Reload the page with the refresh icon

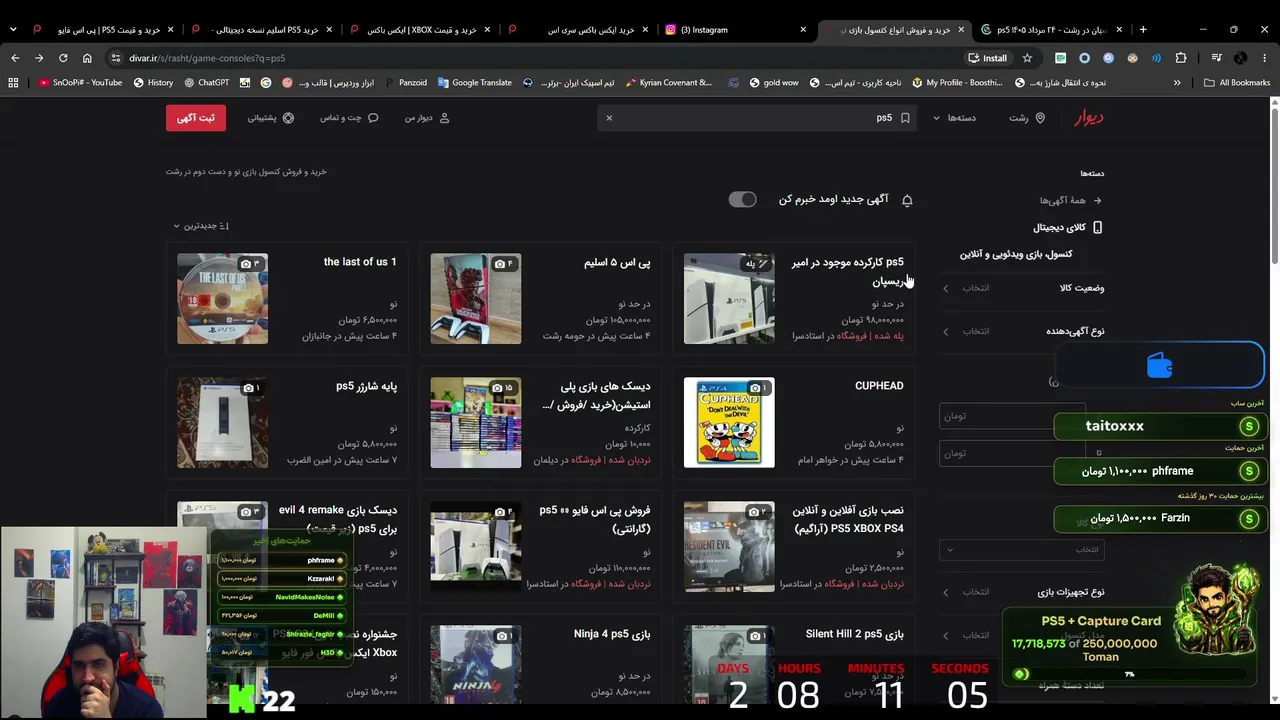coord(63,58)
